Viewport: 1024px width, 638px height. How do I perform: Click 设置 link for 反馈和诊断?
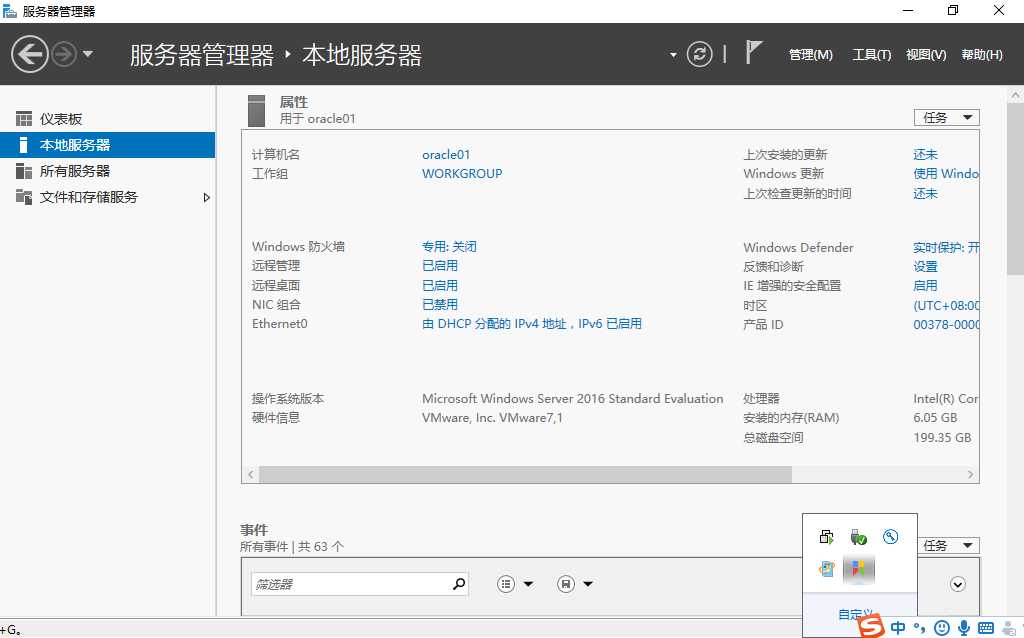[925, 266]
